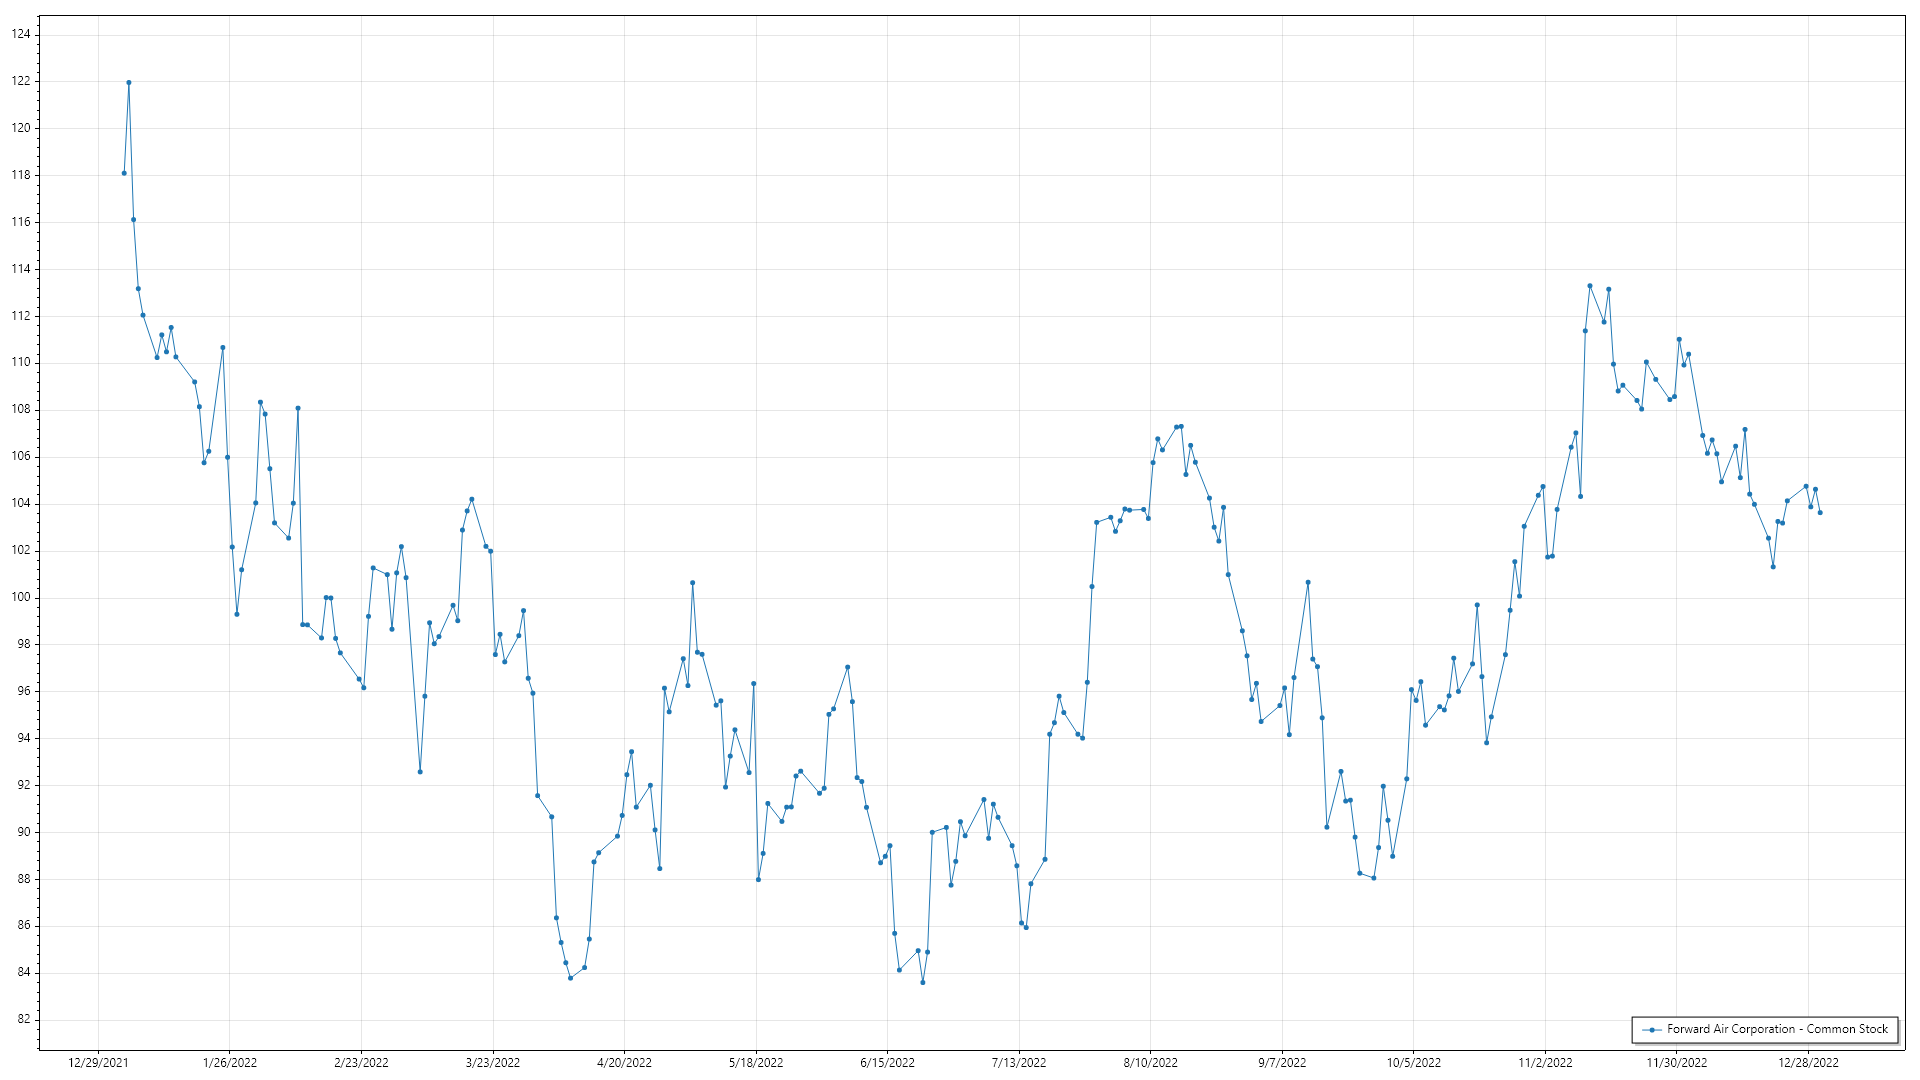This screenshot has height=1080, width=1920.
Task: Click the 3/23/2022 date axis label
Action: (x=493, y=1063)
